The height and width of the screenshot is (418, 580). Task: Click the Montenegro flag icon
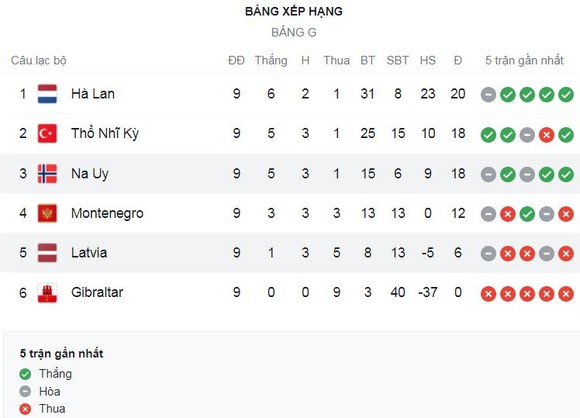point(47,213)
